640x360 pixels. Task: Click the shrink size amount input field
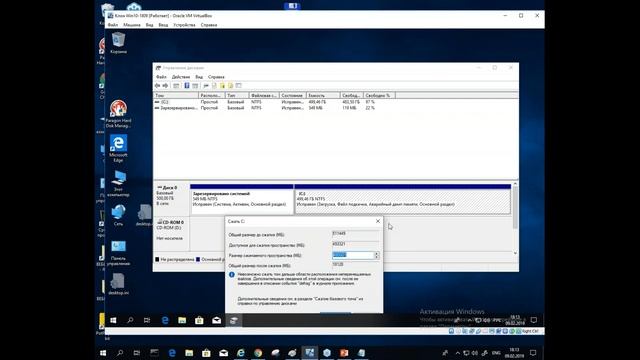(x=353, y=255)
